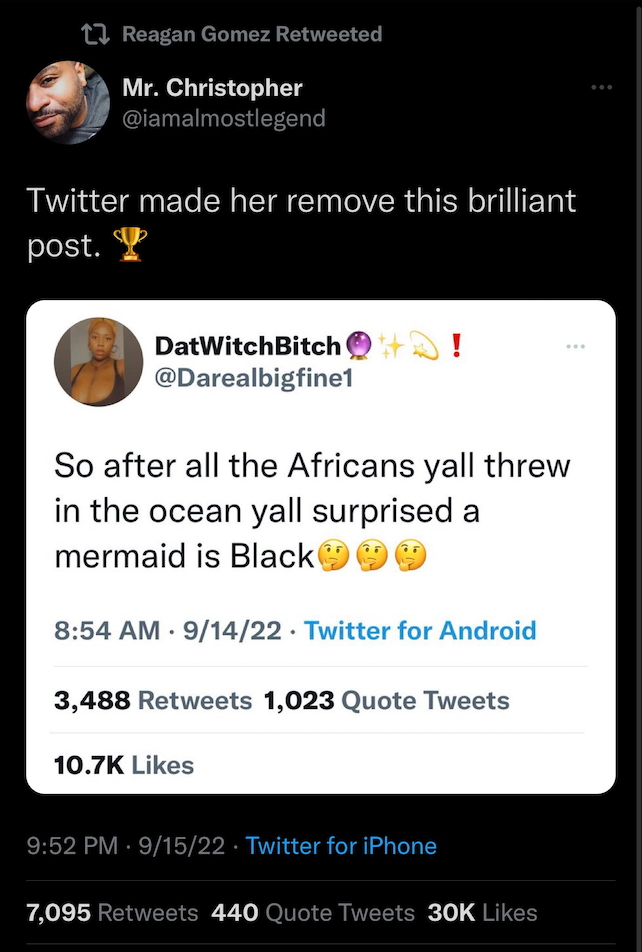
Task: Click the last thinking face emoji
Action: 411,556
